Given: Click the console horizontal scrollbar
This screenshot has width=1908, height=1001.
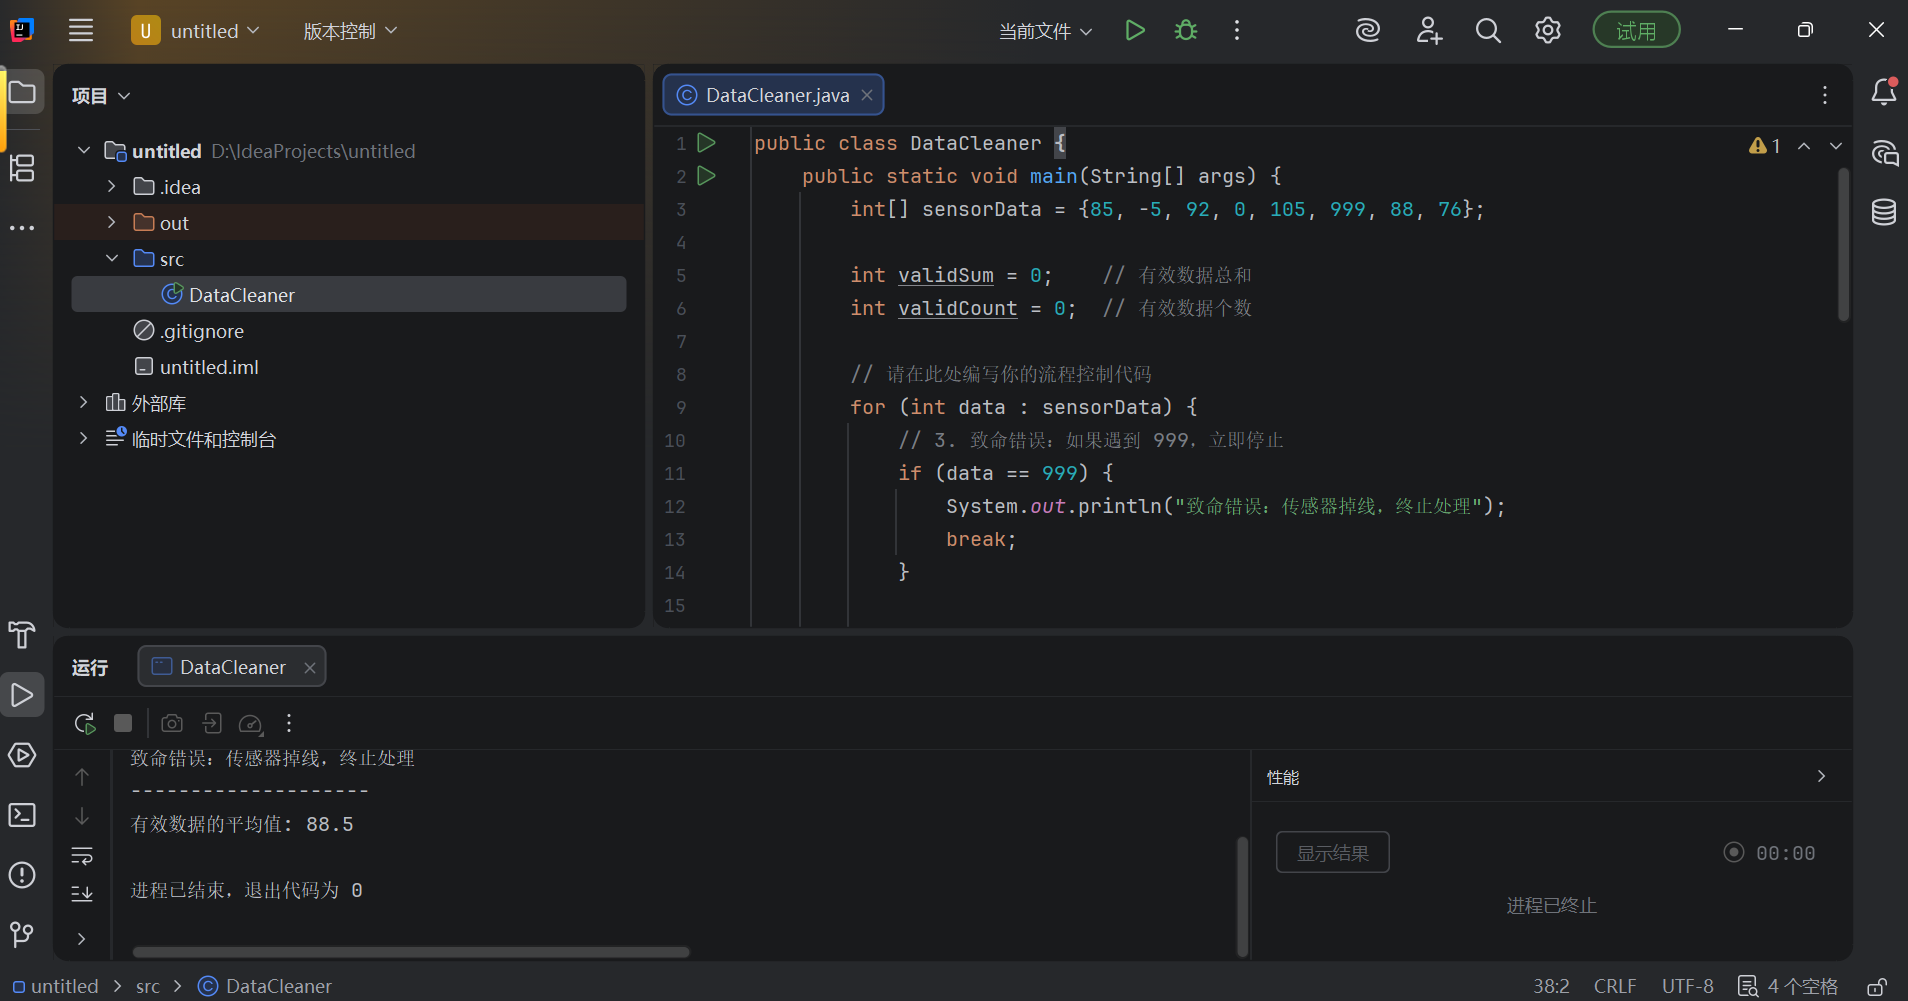Looking at the screenshot, I should [411, 952].
